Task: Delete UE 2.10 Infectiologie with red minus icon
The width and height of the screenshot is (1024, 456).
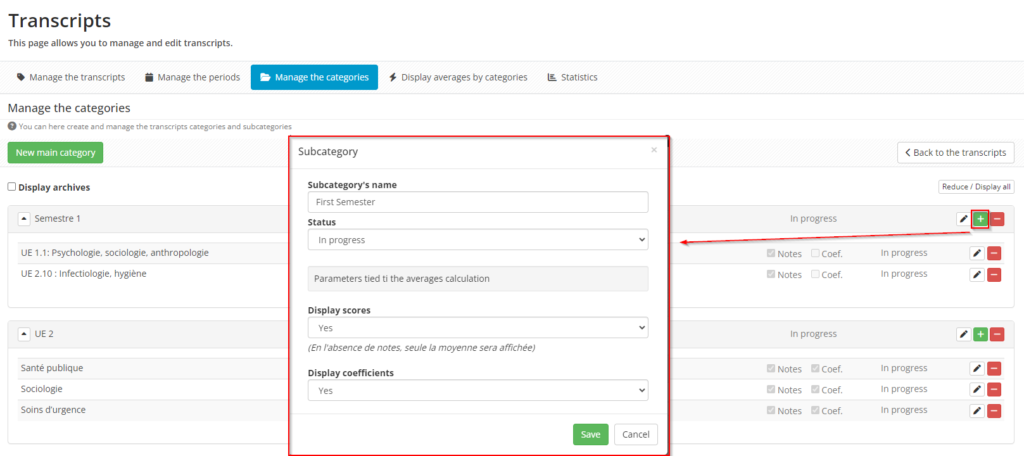Action: point(994,274)
